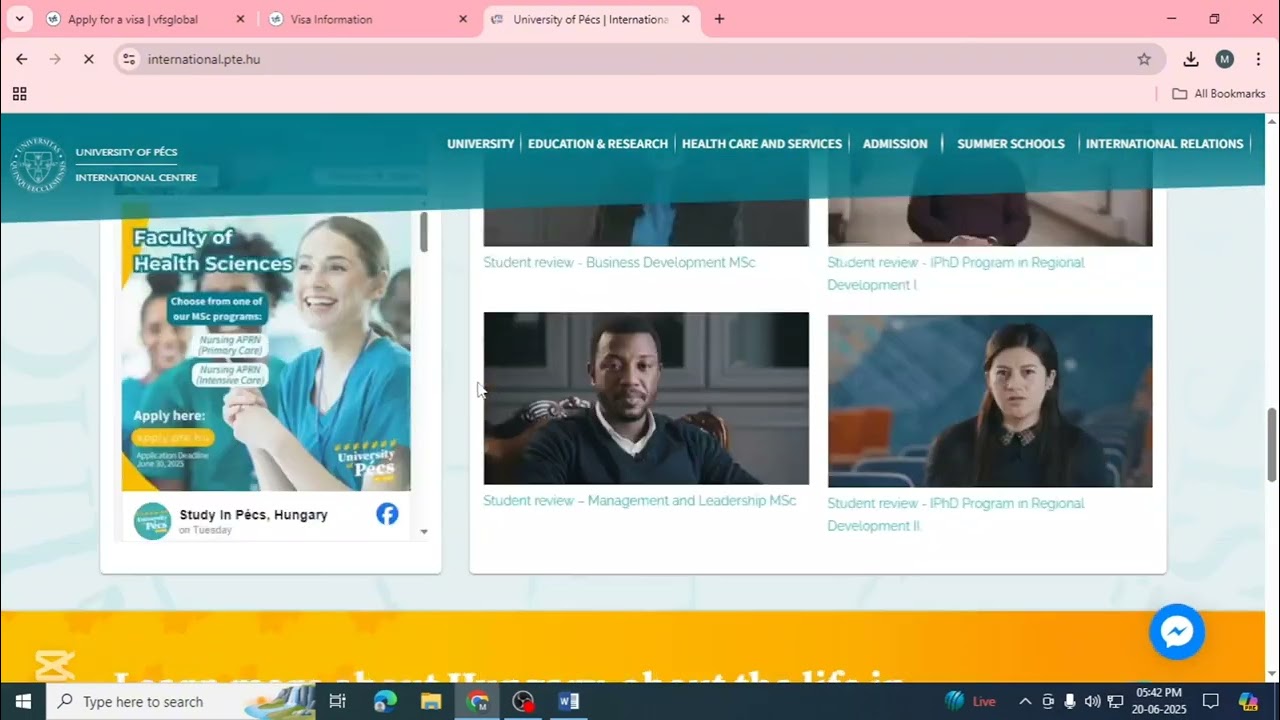Screen dimensions: 1280x720
Task: Go back to the previous page
Action: coord(22,59)
